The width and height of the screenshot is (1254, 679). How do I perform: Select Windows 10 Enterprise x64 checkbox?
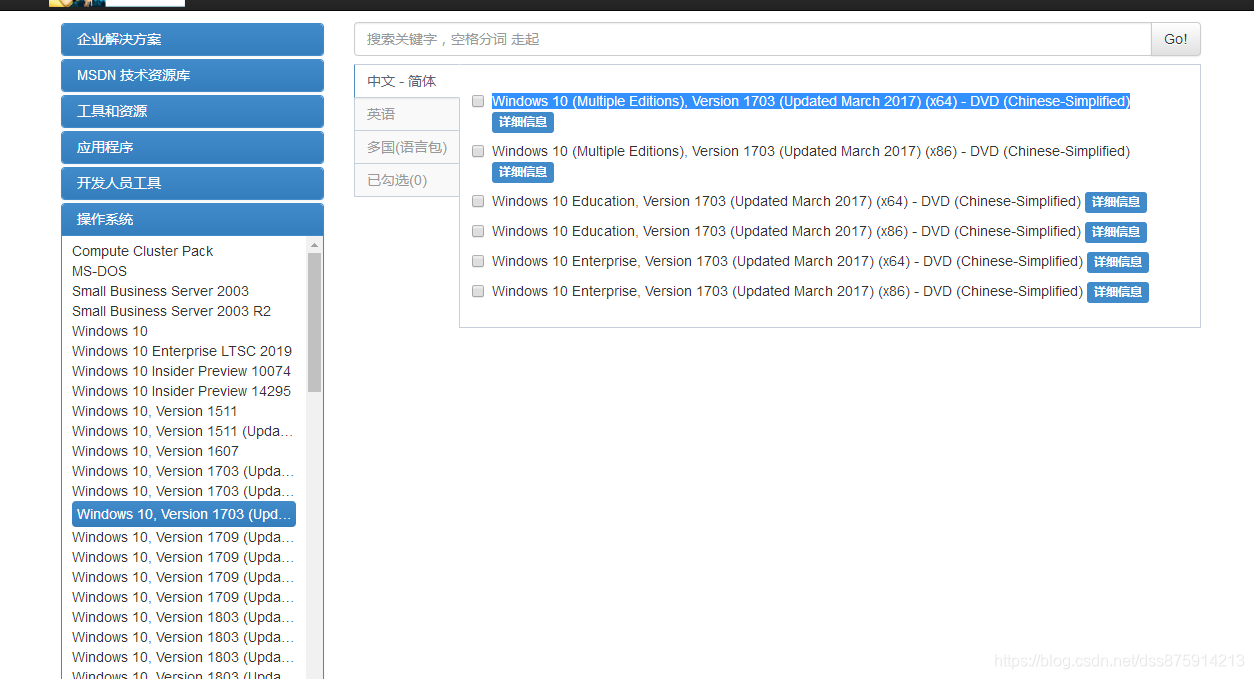coord(478,261)
